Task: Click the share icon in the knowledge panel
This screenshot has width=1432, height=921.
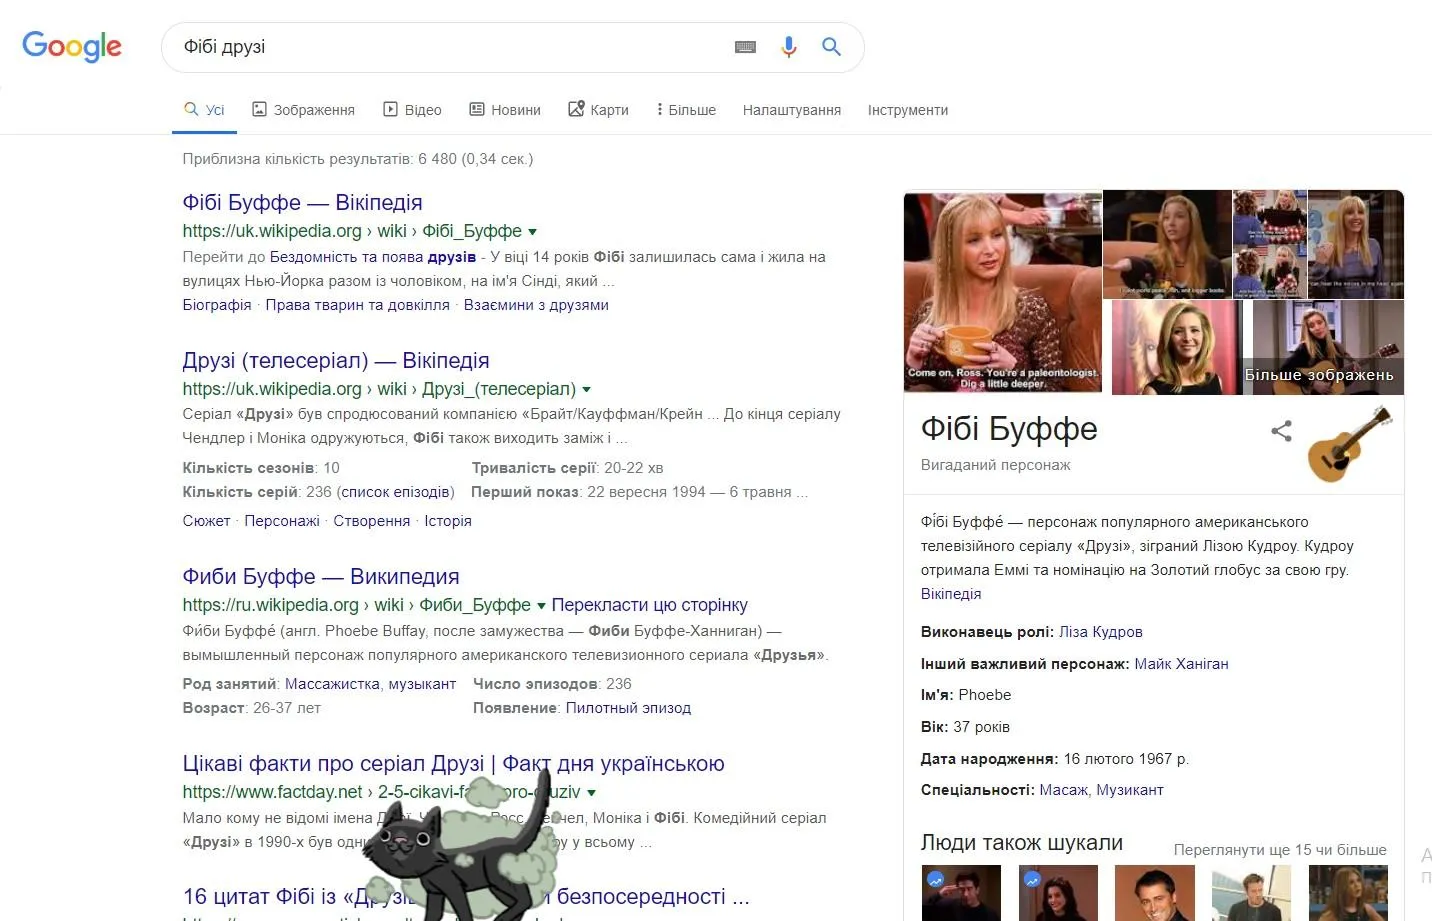Action: [x=1281, y=431]
